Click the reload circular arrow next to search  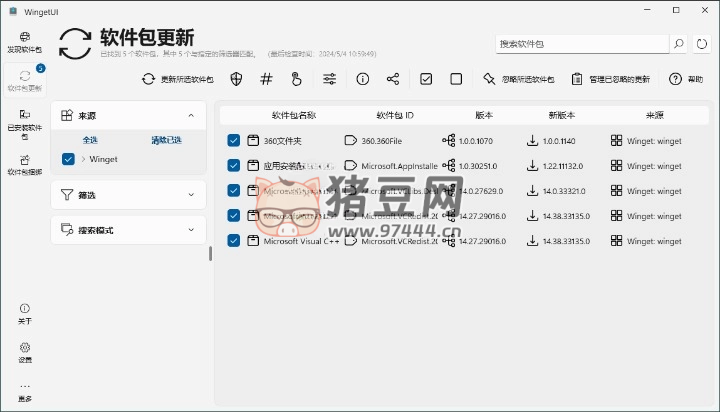701,44
